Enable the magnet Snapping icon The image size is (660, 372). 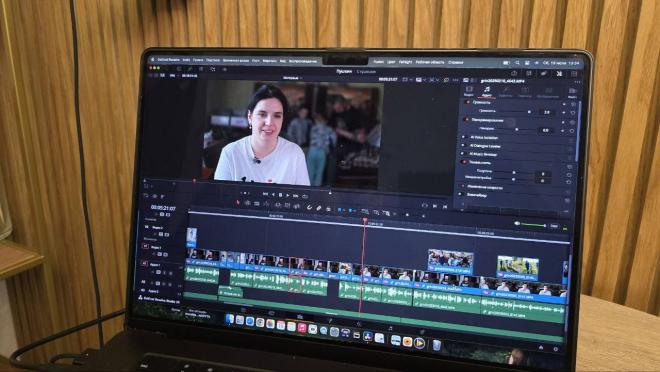point(309,207)
